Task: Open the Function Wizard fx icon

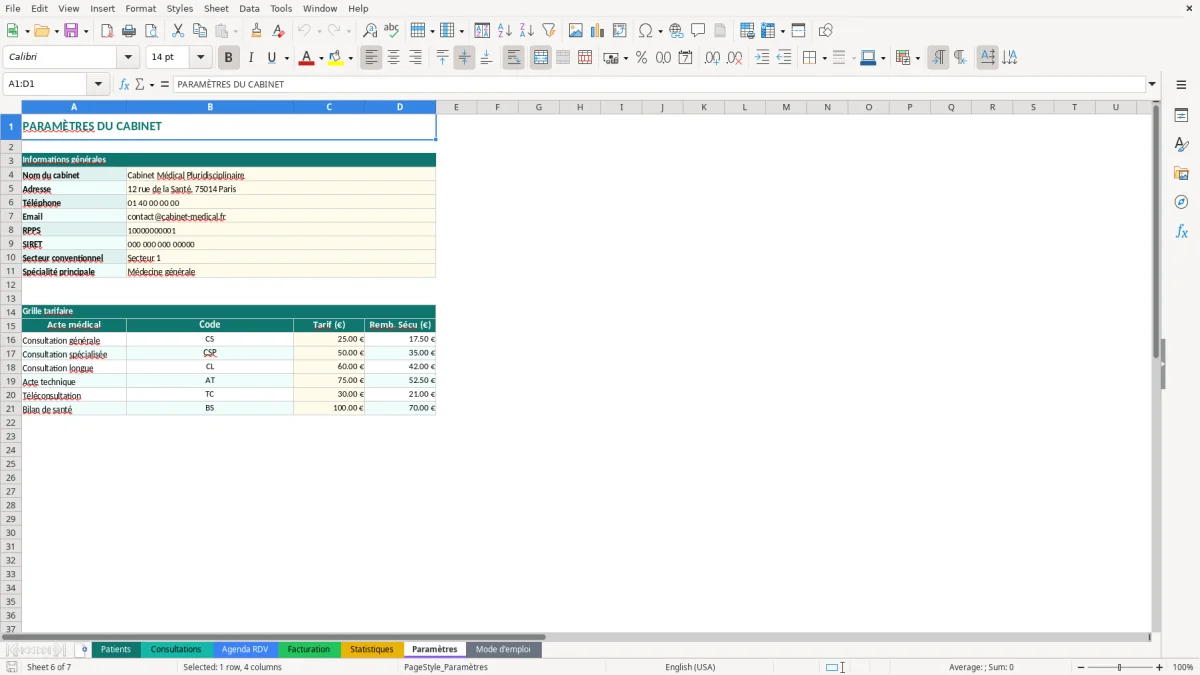Action: point(124,84)
